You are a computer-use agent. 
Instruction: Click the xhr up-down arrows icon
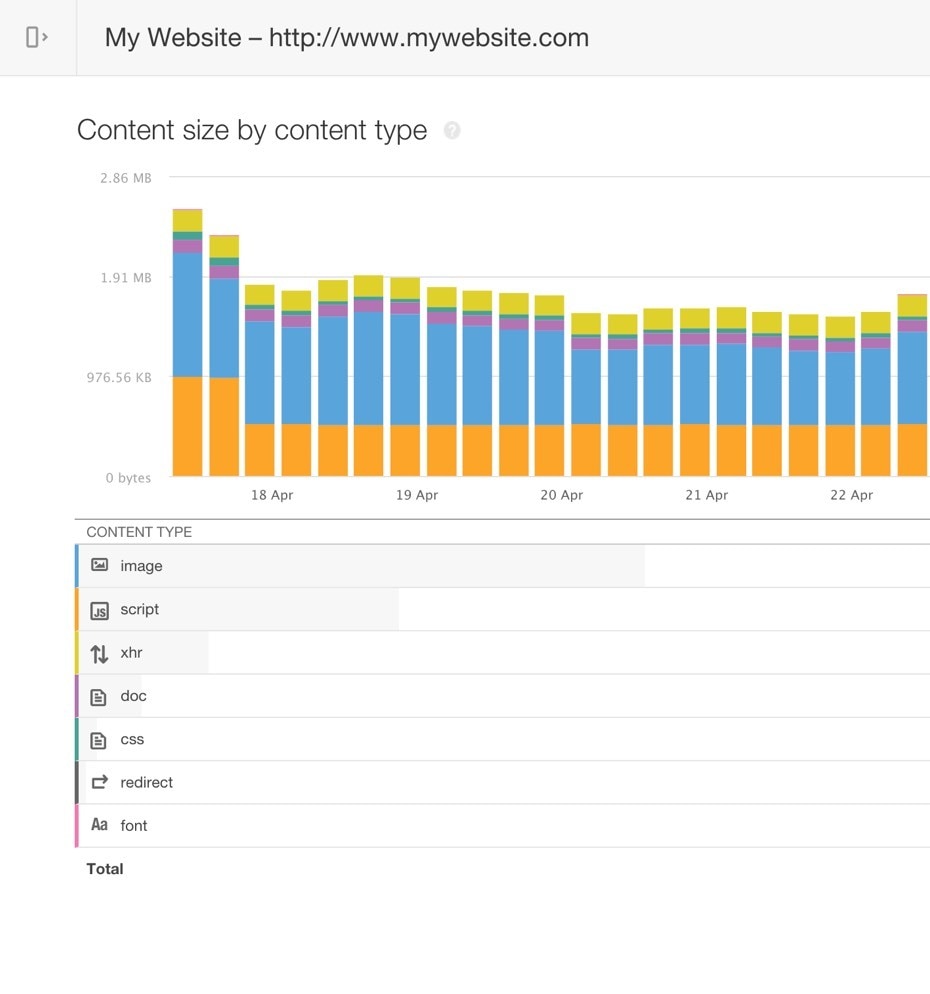[x=99, y=654]
